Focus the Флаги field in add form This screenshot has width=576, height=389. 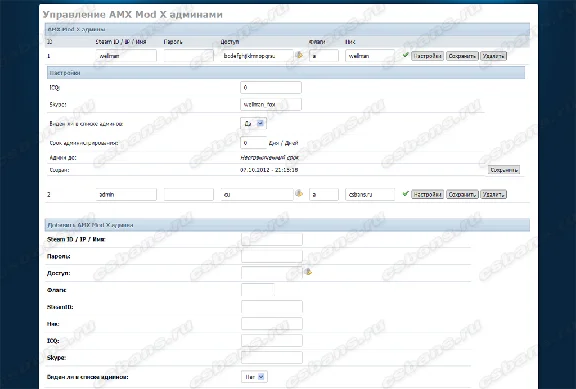click(258, 290)
